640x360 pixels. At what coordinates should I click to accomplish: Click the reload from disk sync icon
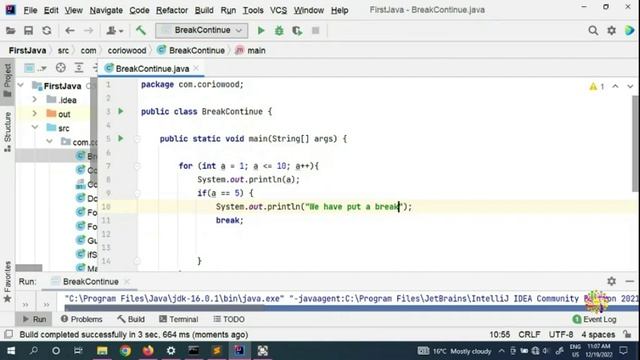tap(47, 31)
